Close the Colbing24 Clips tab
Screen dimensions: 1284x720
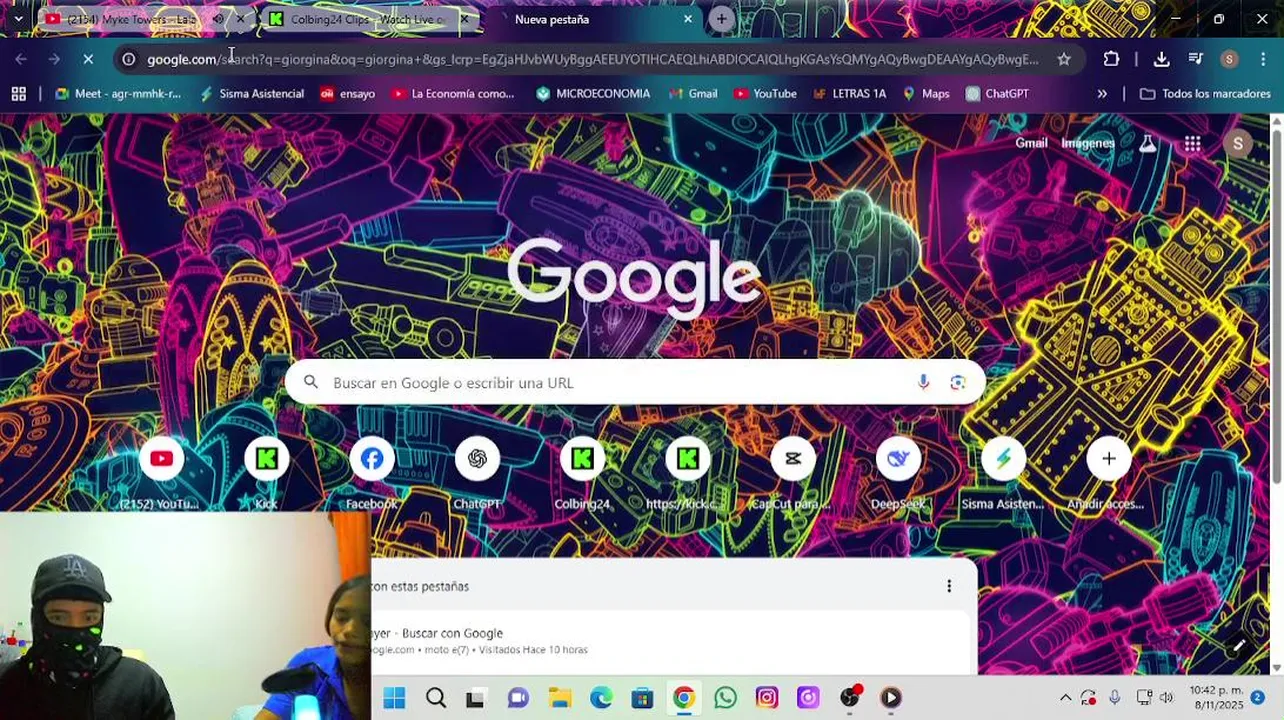pyautogui.click(x=464, y=19)
